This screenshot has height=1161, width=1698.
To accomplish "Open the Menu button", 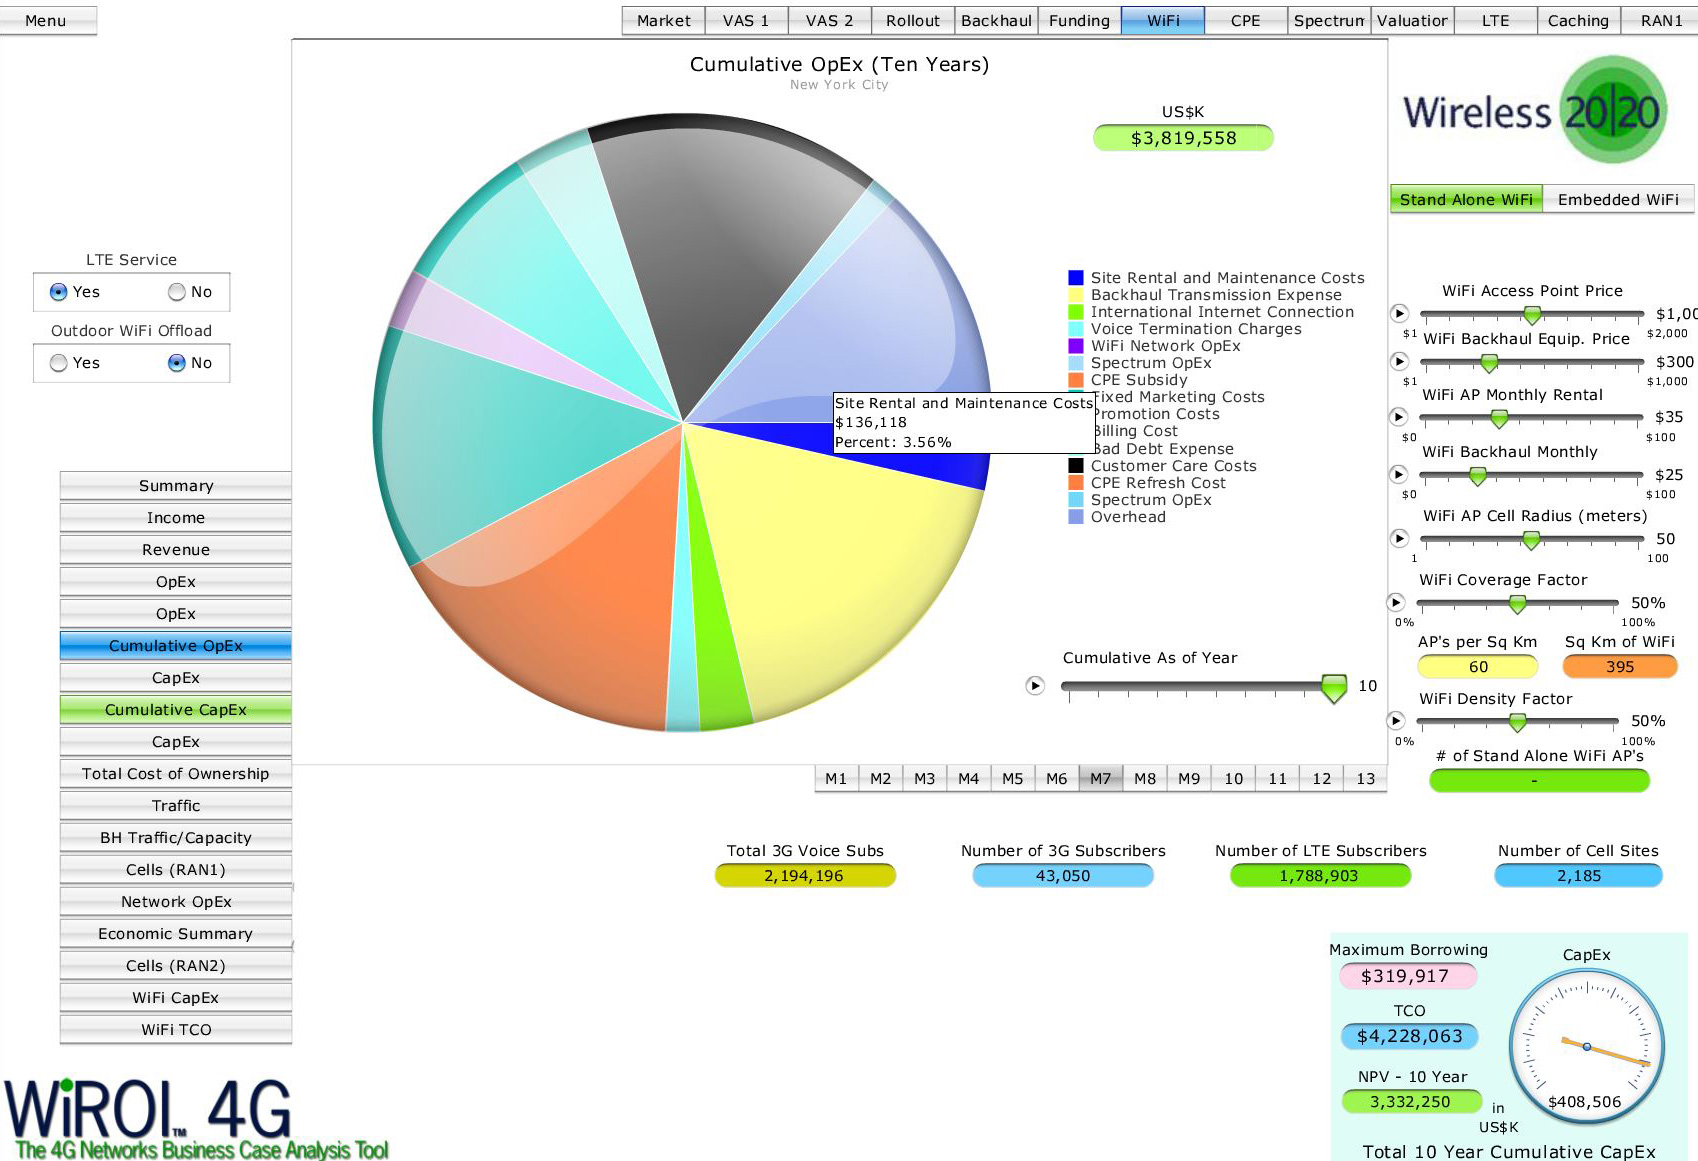I will click(46, 21).
